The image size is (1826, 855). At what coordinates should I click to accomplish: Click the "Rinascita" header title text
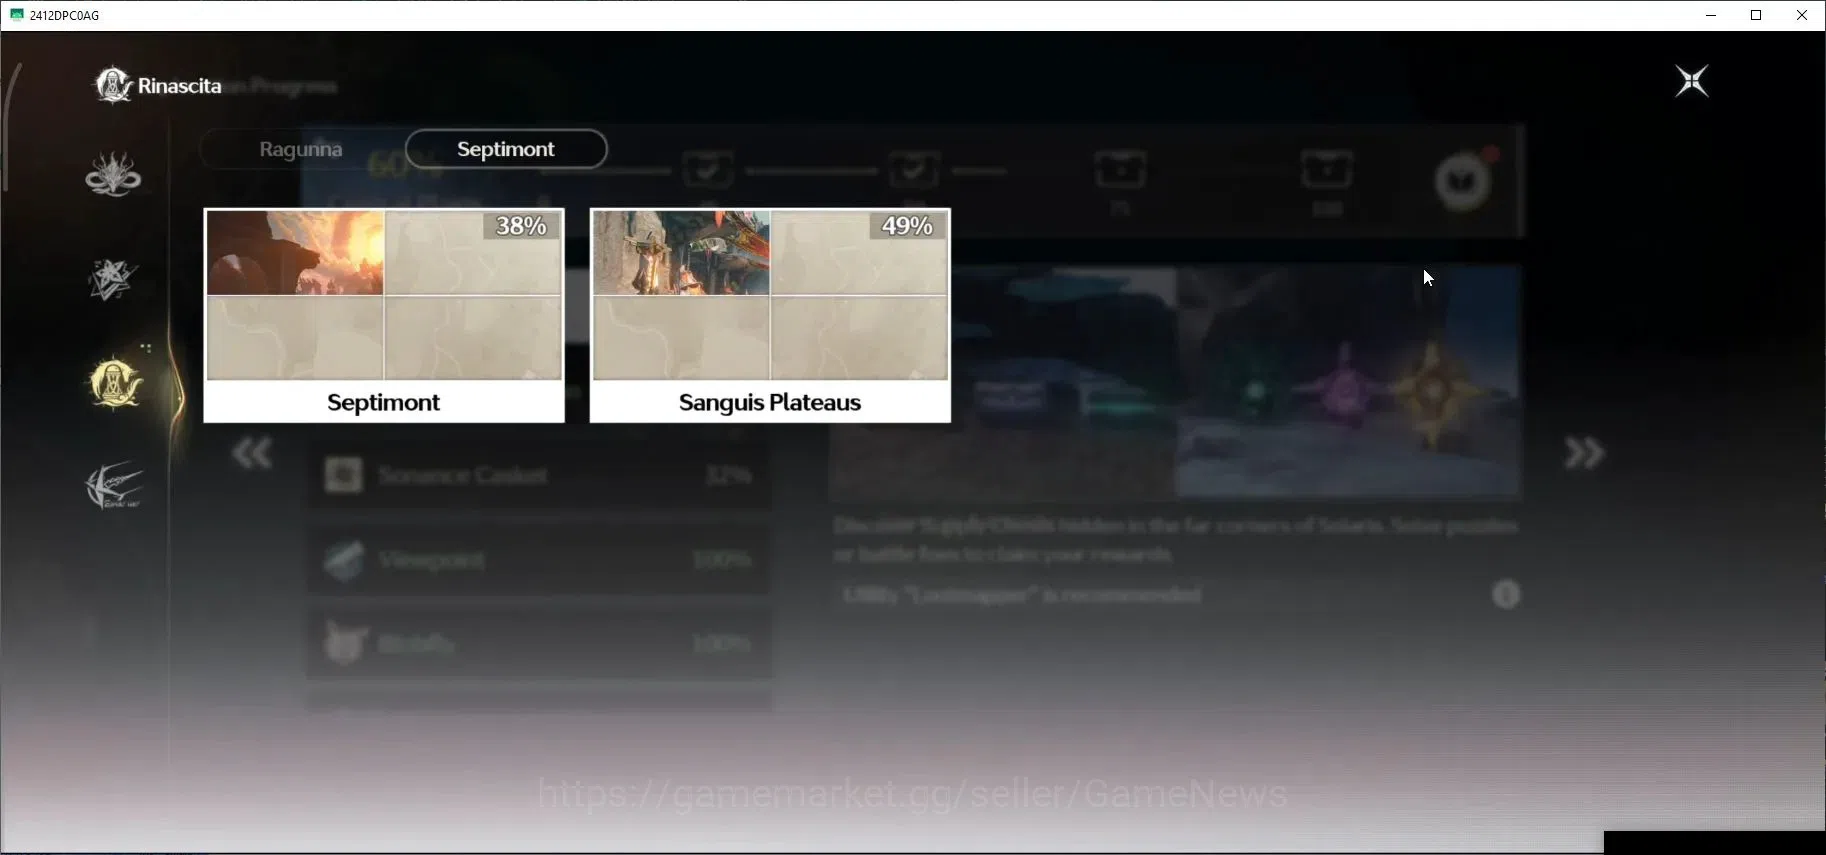(x=180, y=86)
